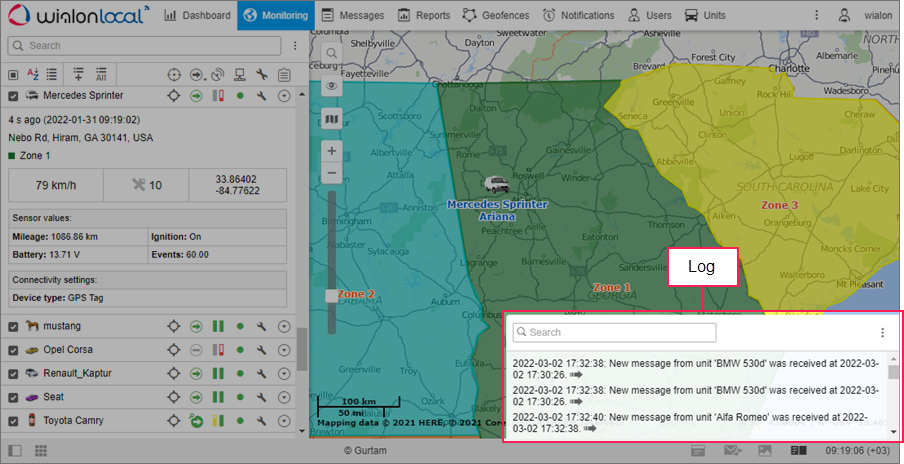This screenshot has width=904, height=464.
Task: Expand the Seat actions dropdown
Action: (284, 398)
